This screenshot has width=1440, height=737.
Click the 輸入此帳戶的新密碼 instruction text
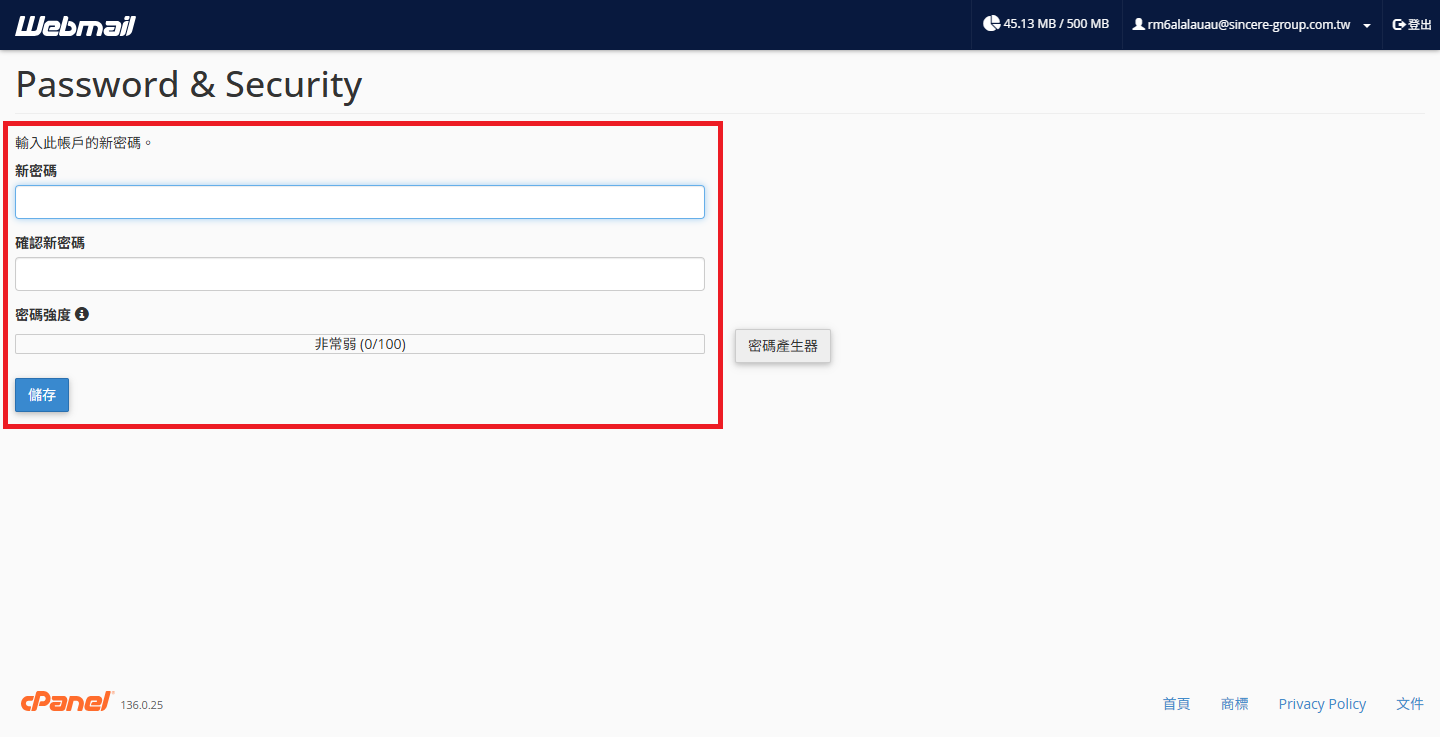[x=84, y=143]
